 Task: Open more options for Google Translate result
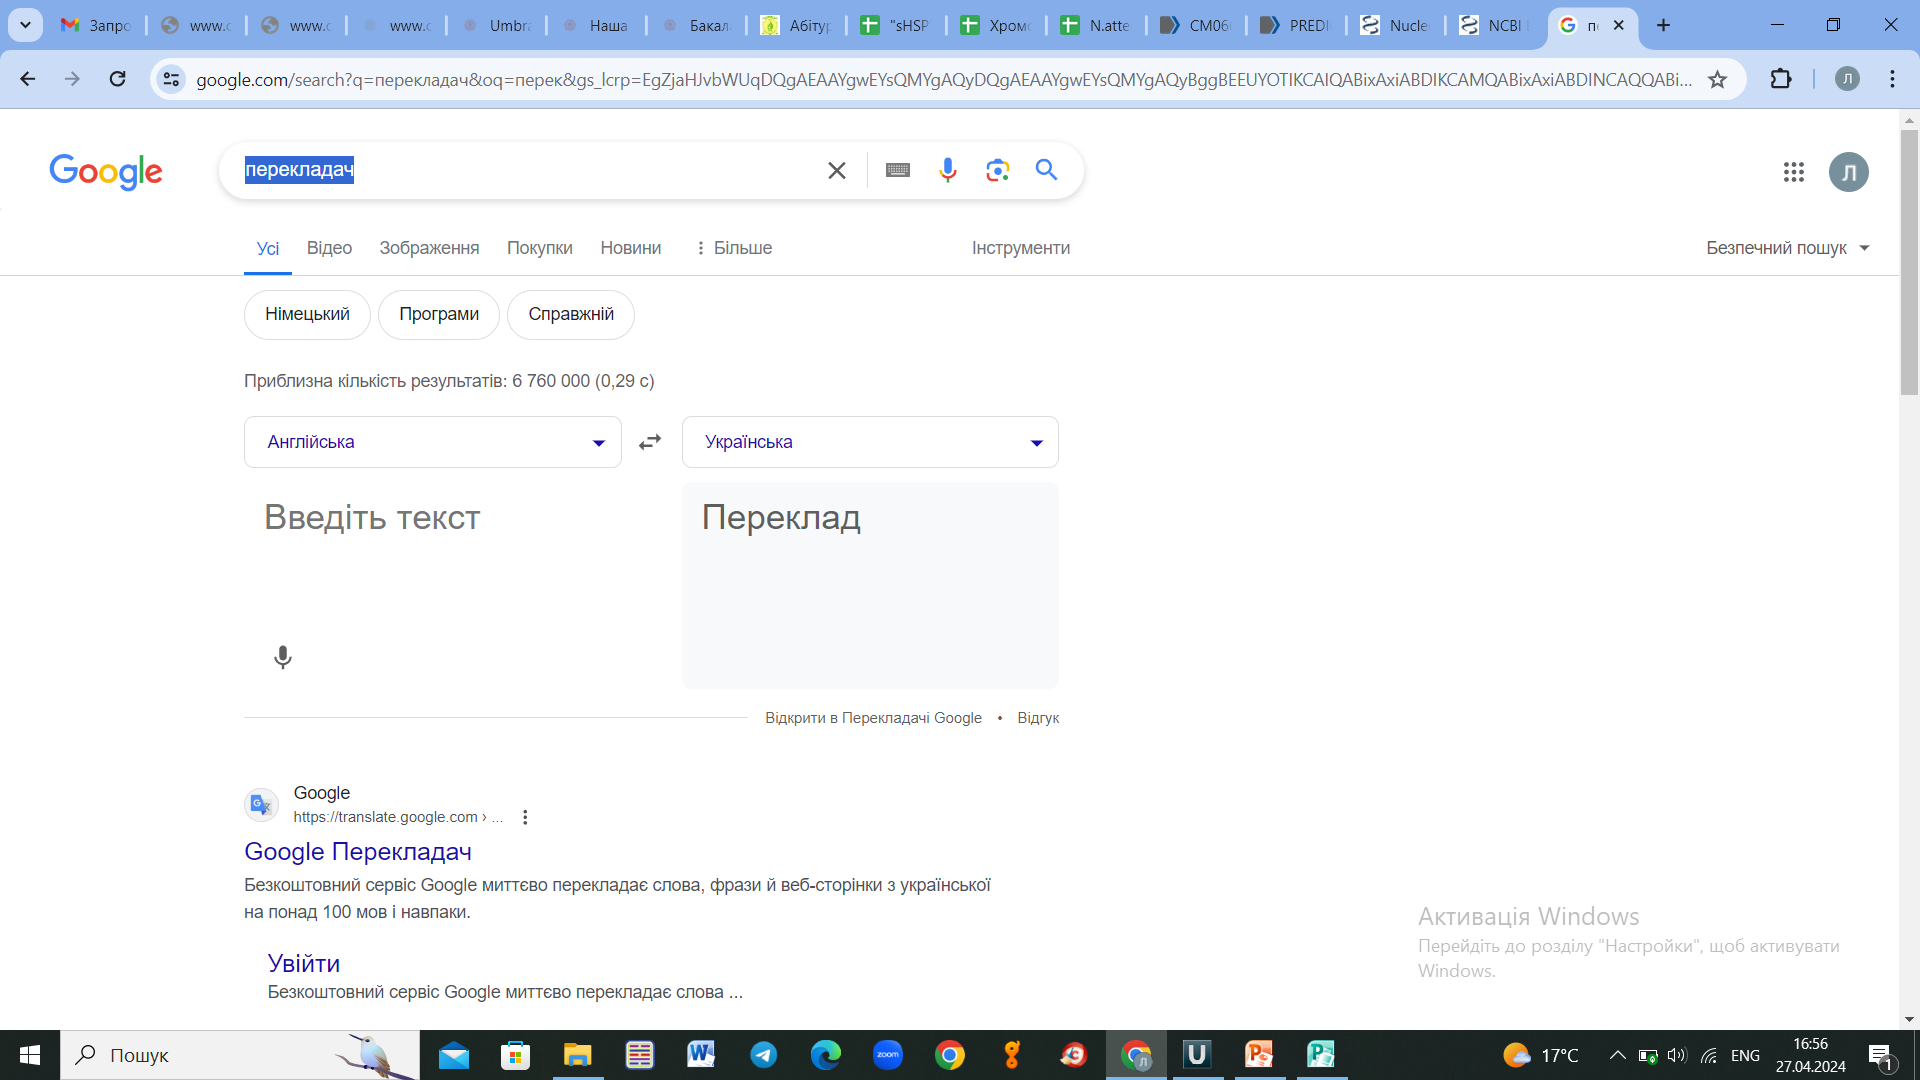click(525, 817)
